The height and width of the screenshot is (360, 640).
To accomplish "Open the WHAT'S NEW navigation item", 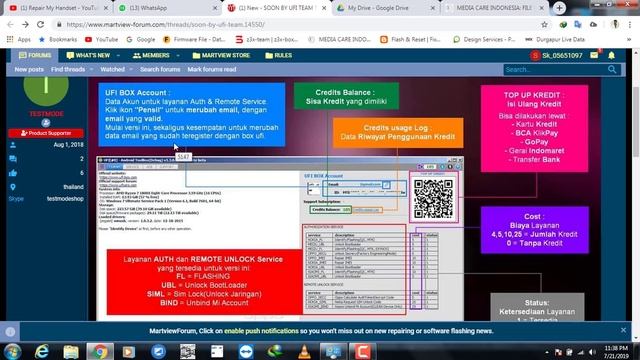I will point(88,56).
